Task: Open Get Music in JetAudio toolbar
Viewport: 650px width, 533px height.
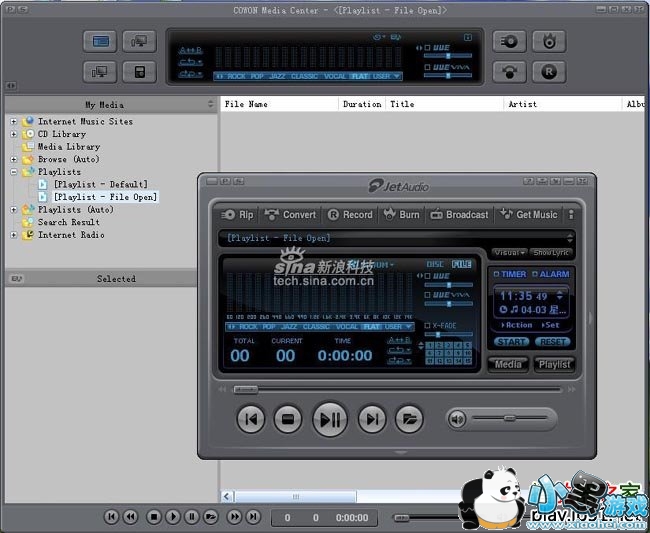Action: pyautogui.click(x=529, y=215)
